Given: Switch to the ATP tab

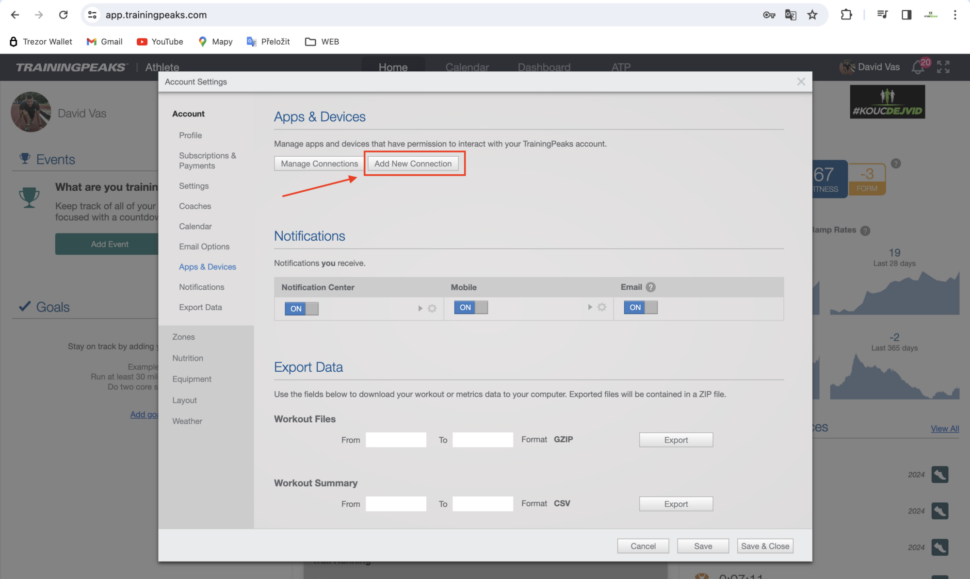Looking at the screenshot, I should point(620,67).
